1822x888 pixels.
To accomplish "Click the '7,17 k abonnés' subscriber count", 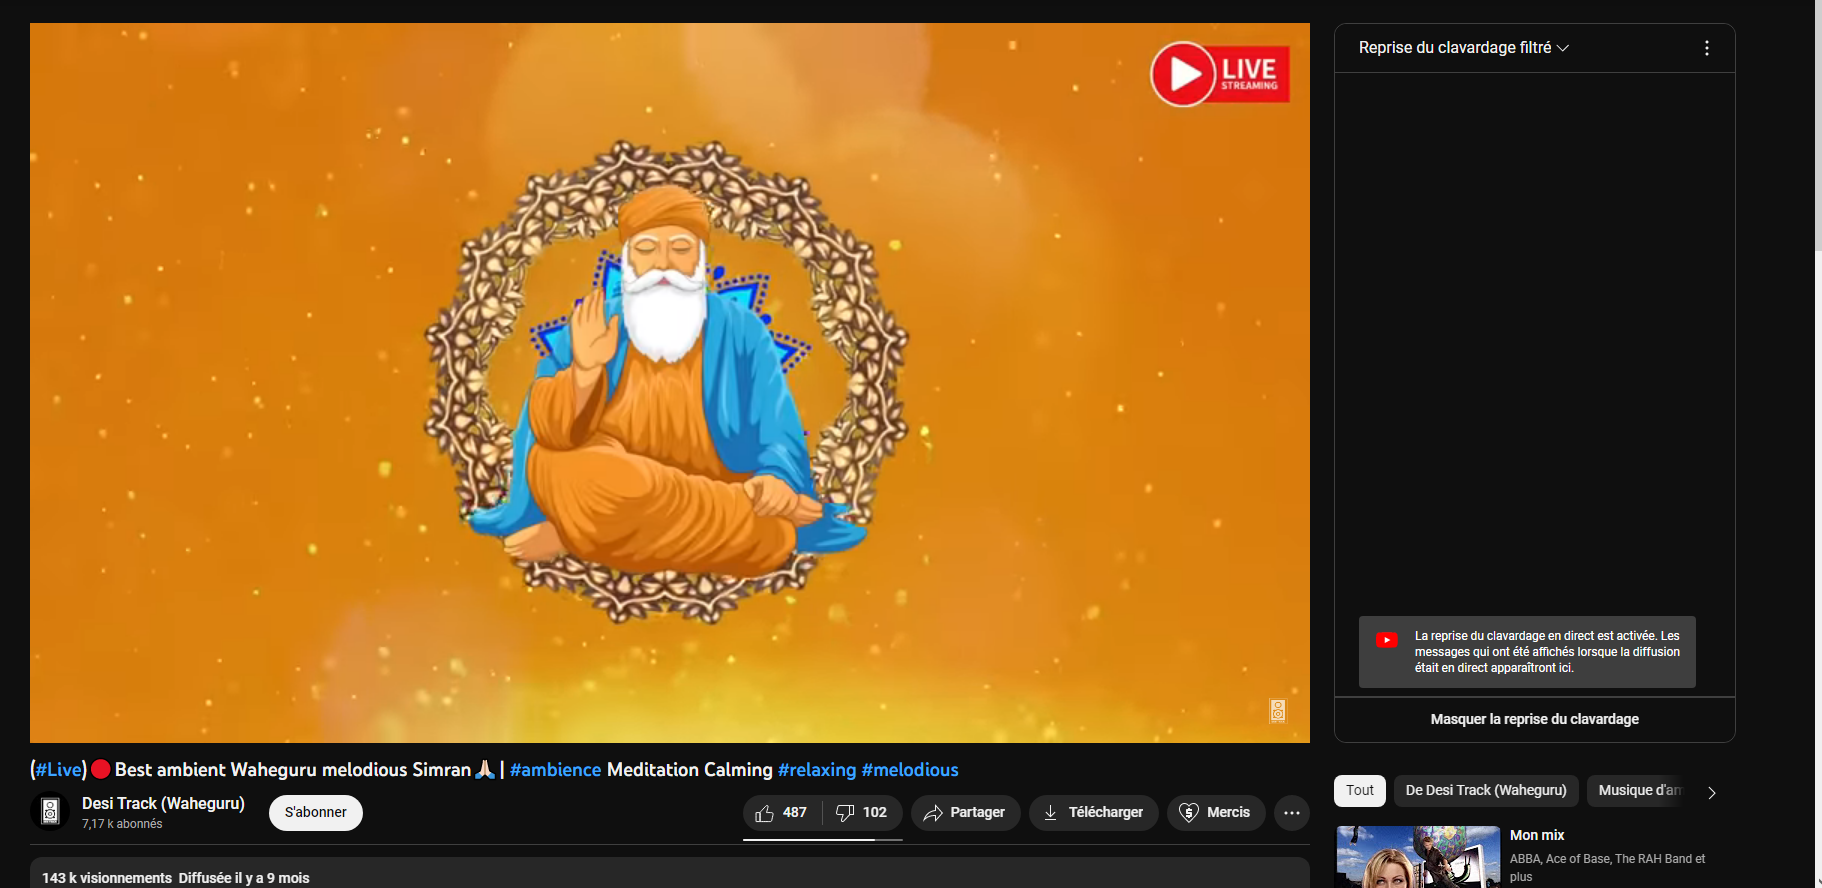I will click(x=122, y=824).
